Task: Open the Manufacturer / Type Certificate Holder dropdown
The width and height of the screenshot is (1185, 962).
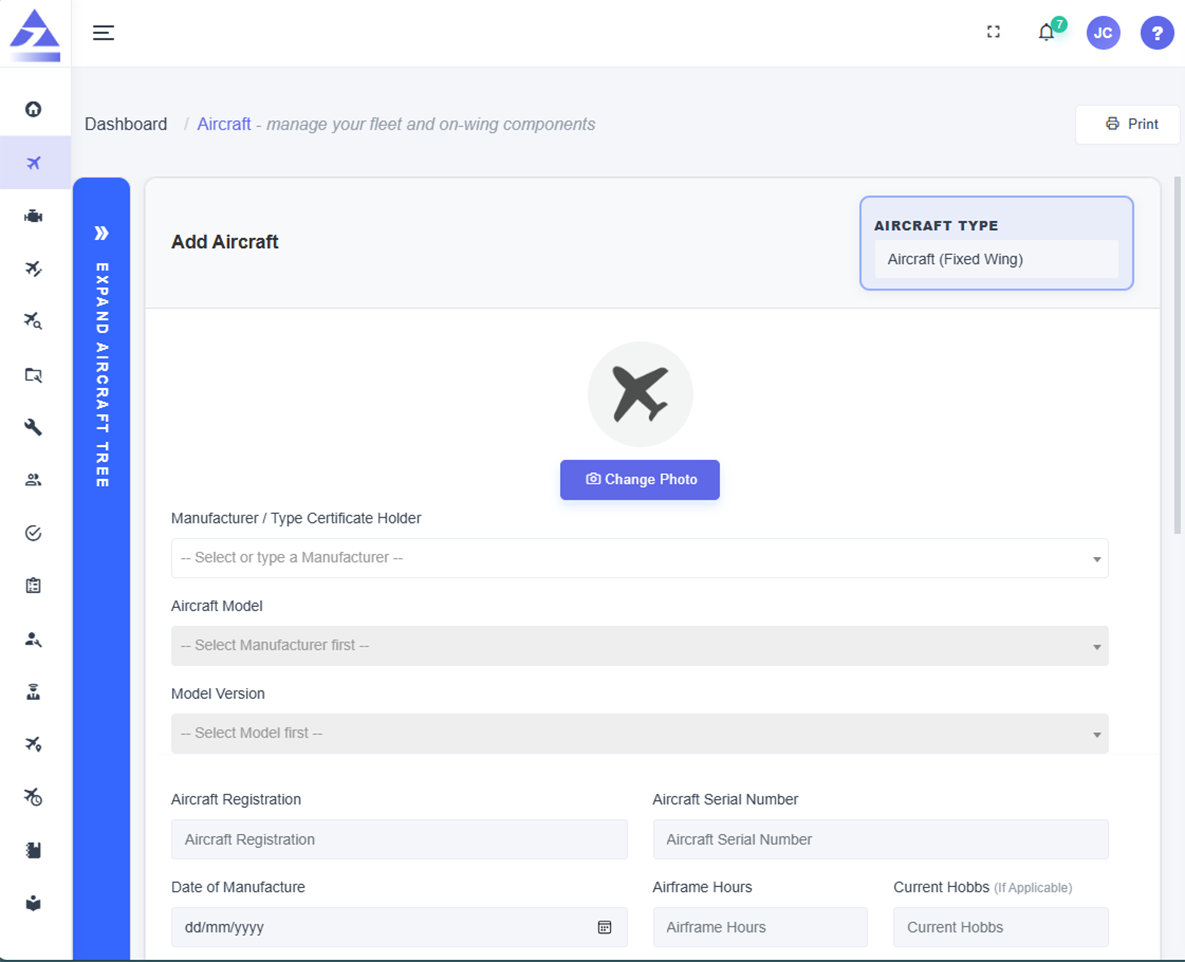Action: tap(639, 558)
